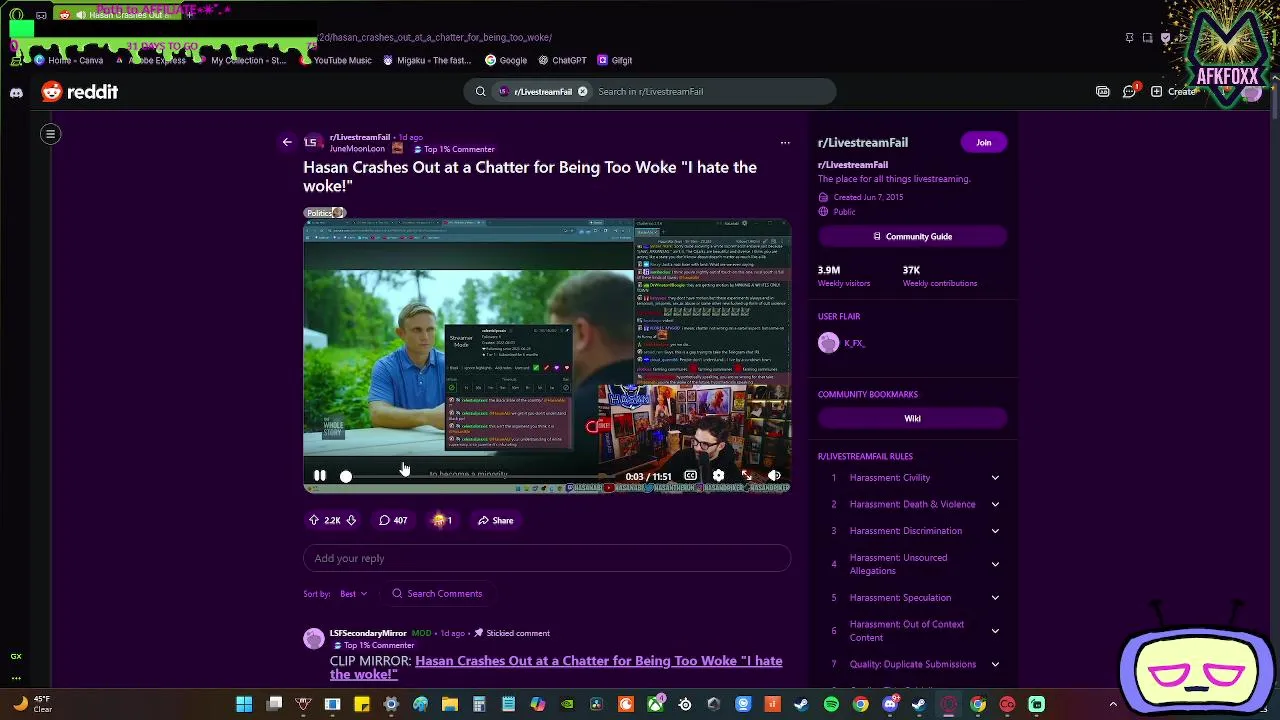Click the Add your reply box

[x=547, y=558]
